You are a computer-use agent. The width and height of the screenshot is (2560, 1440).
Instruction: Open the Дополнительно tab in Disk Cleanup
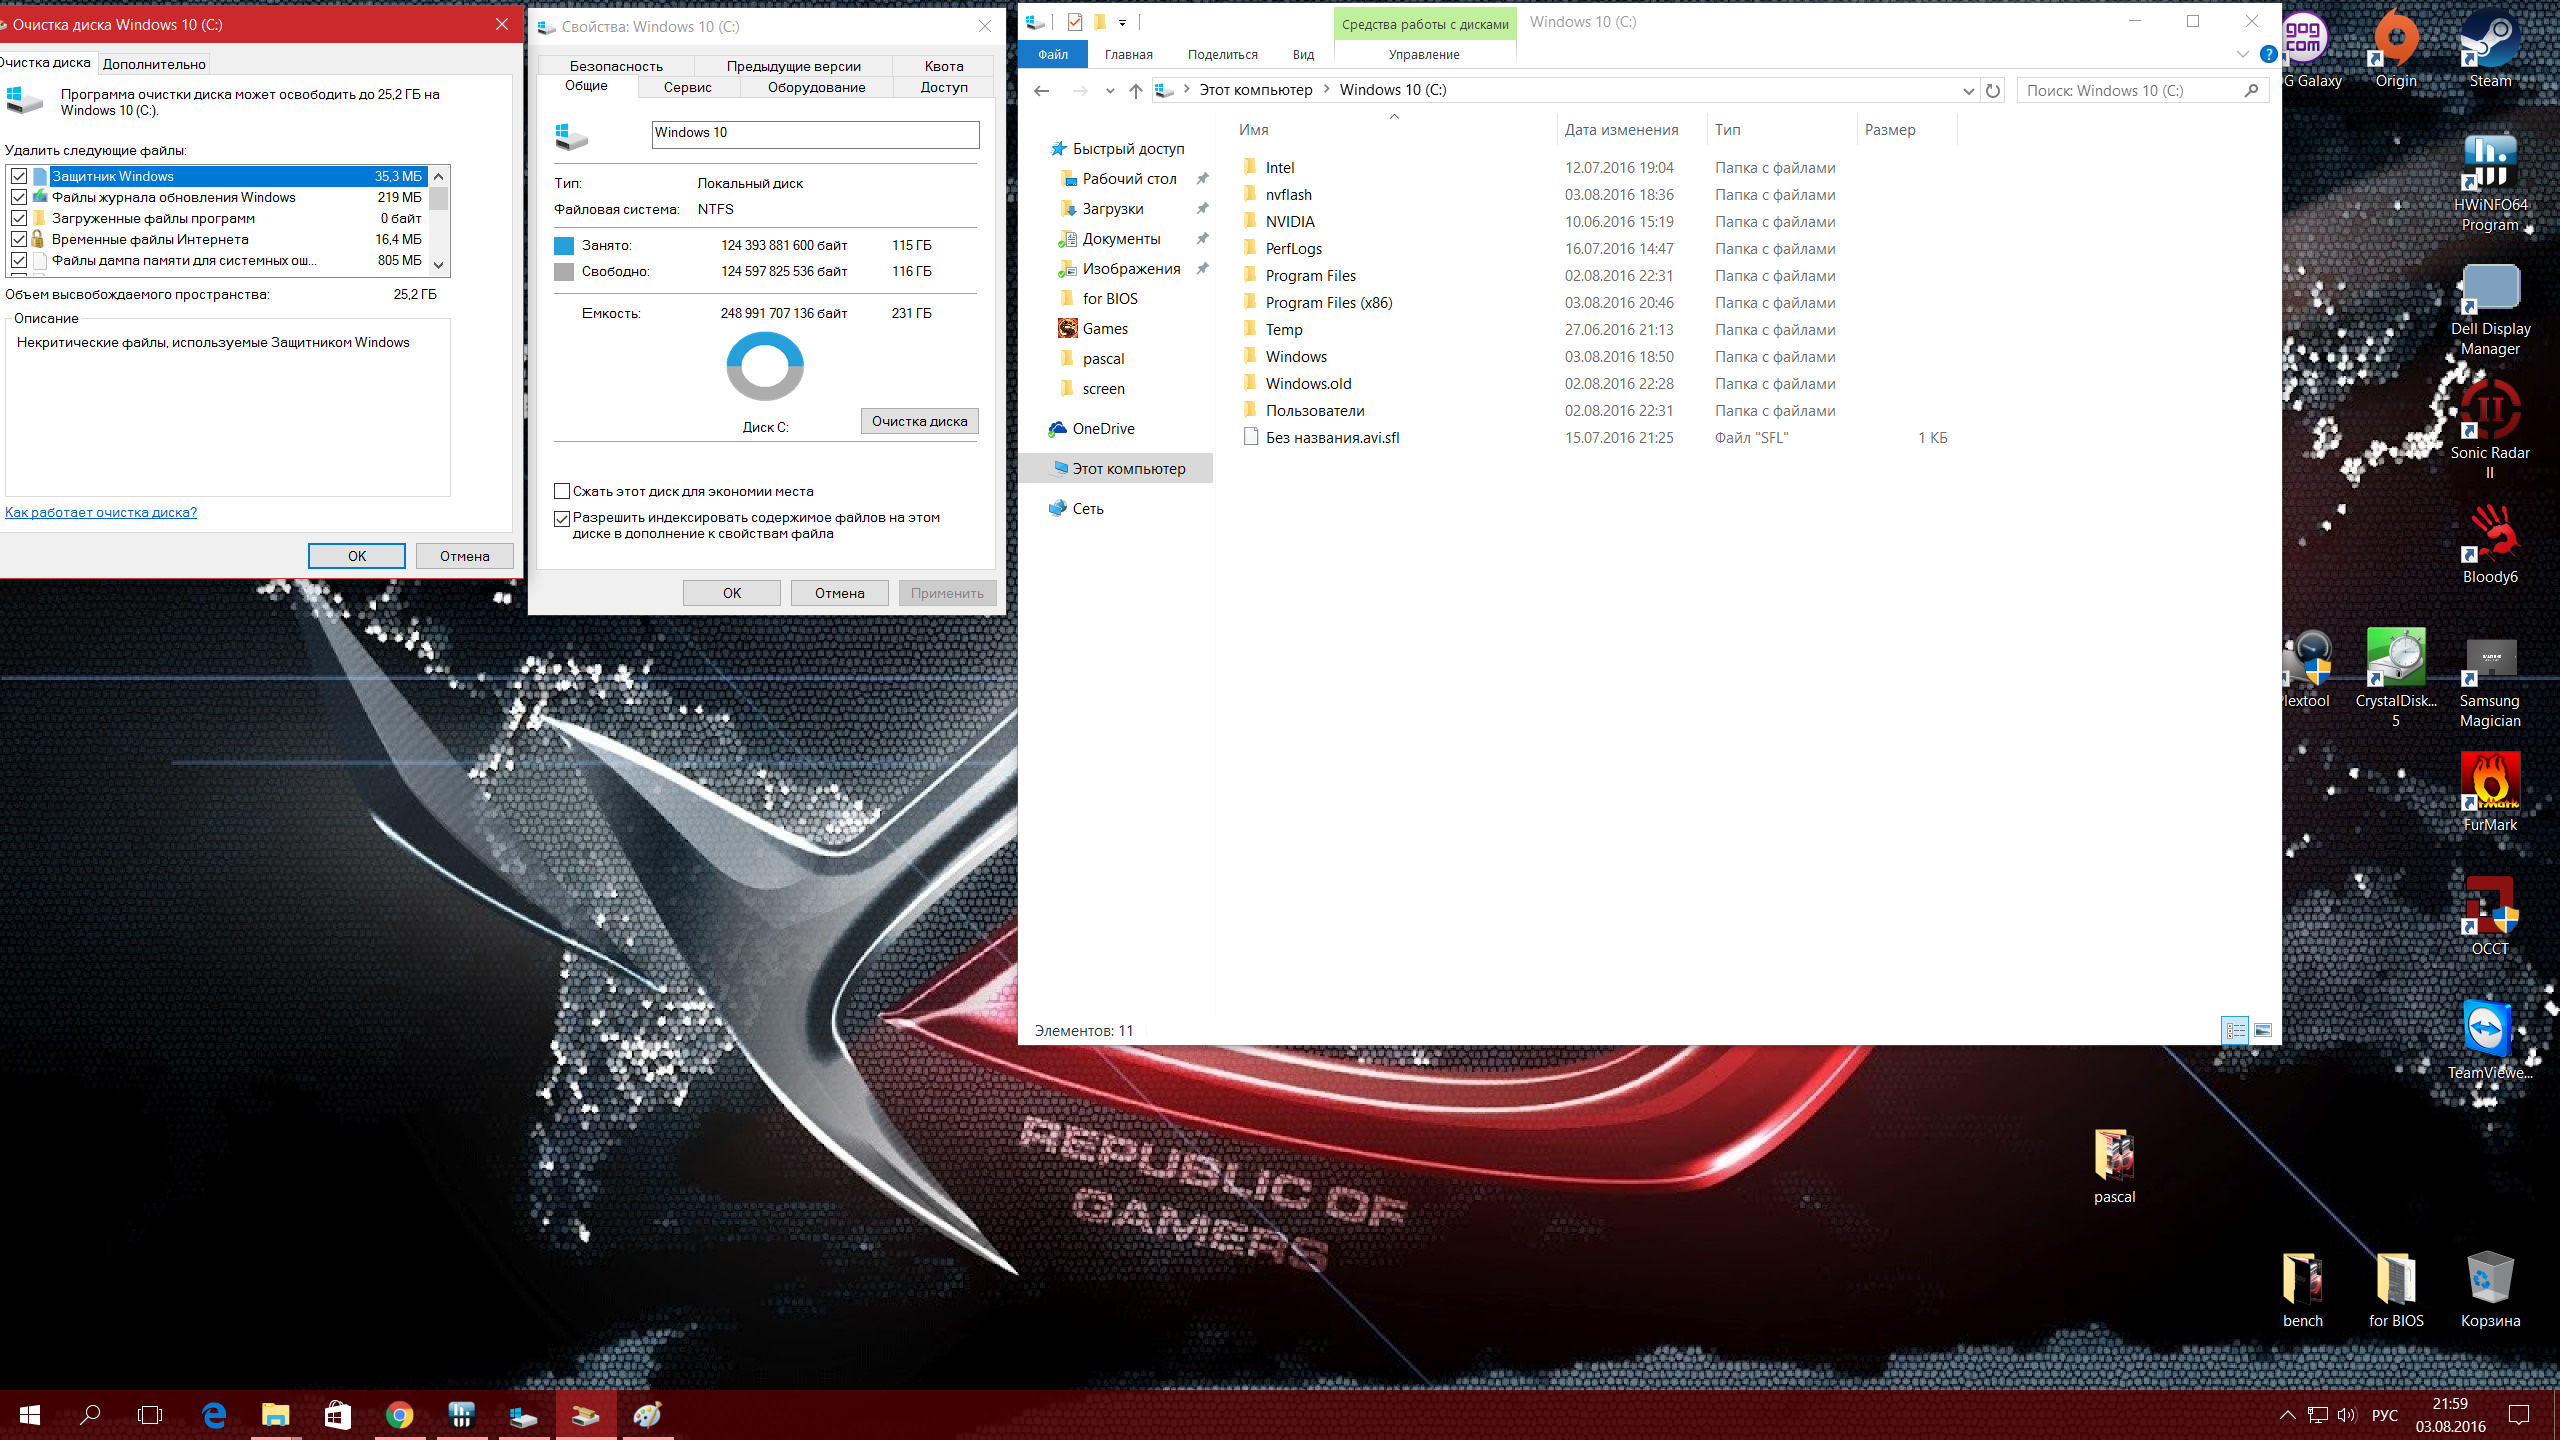point(154,64)
